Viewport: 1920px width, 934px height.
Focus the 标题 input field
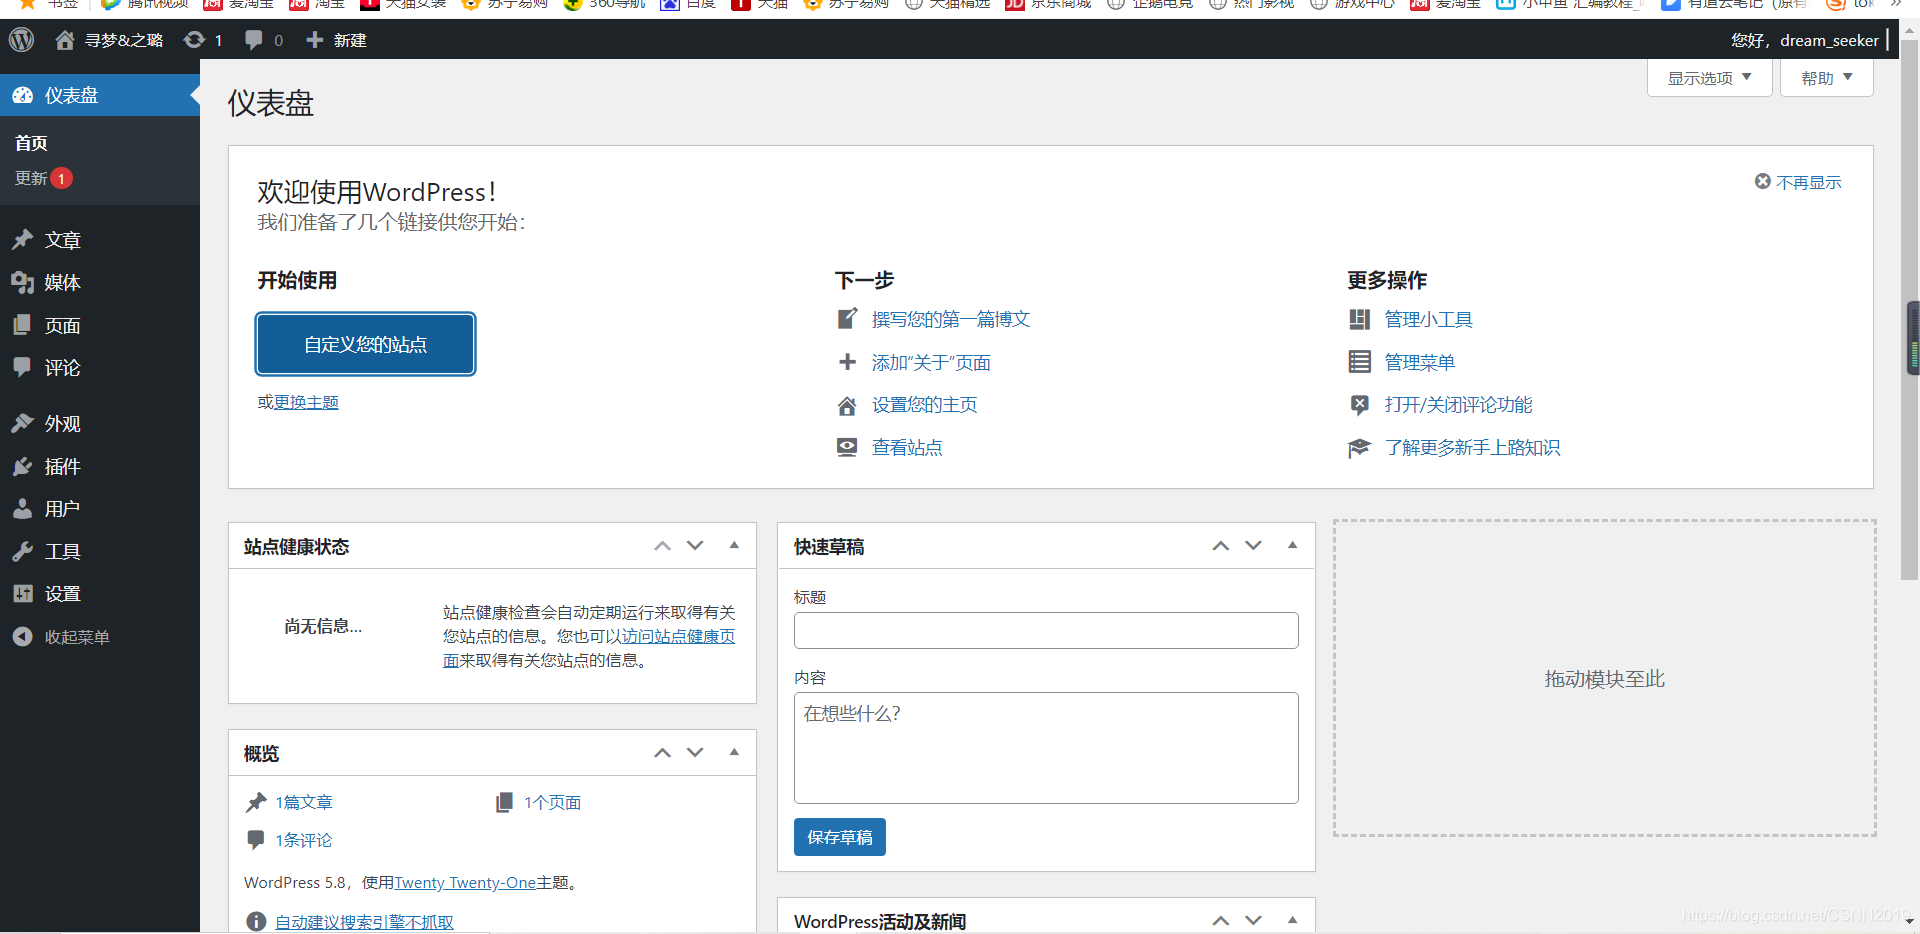click(1046, 630)
